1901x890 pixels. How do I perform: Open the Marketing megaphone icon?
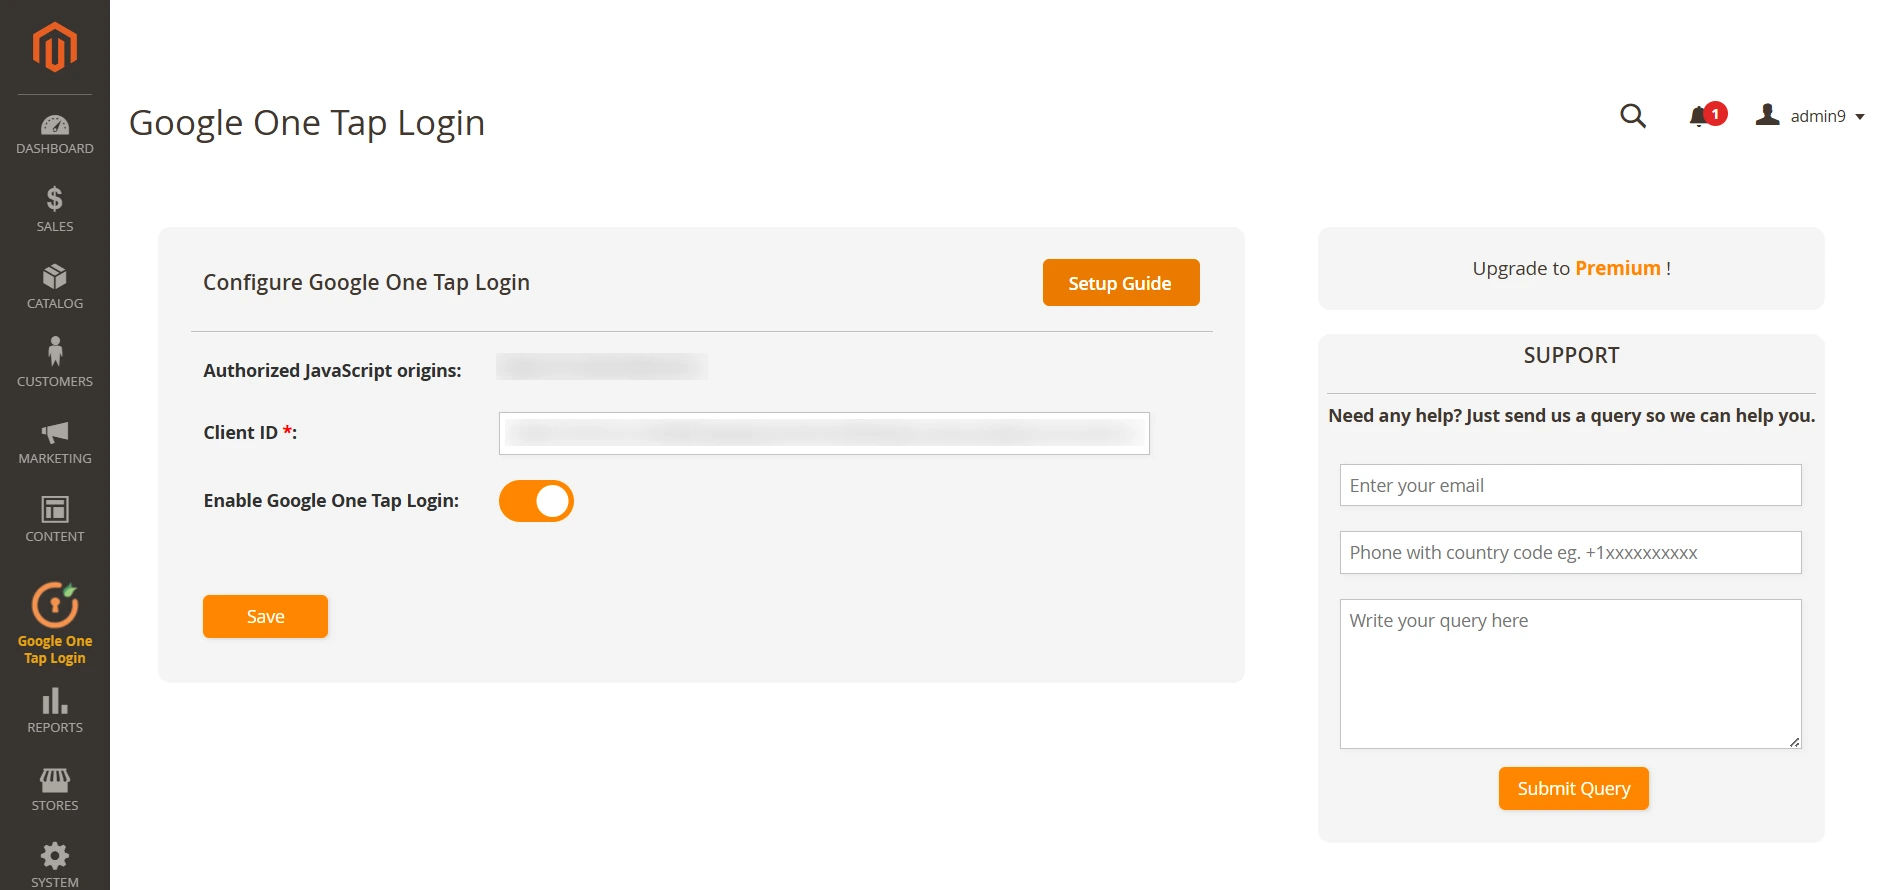coord(54,434)
